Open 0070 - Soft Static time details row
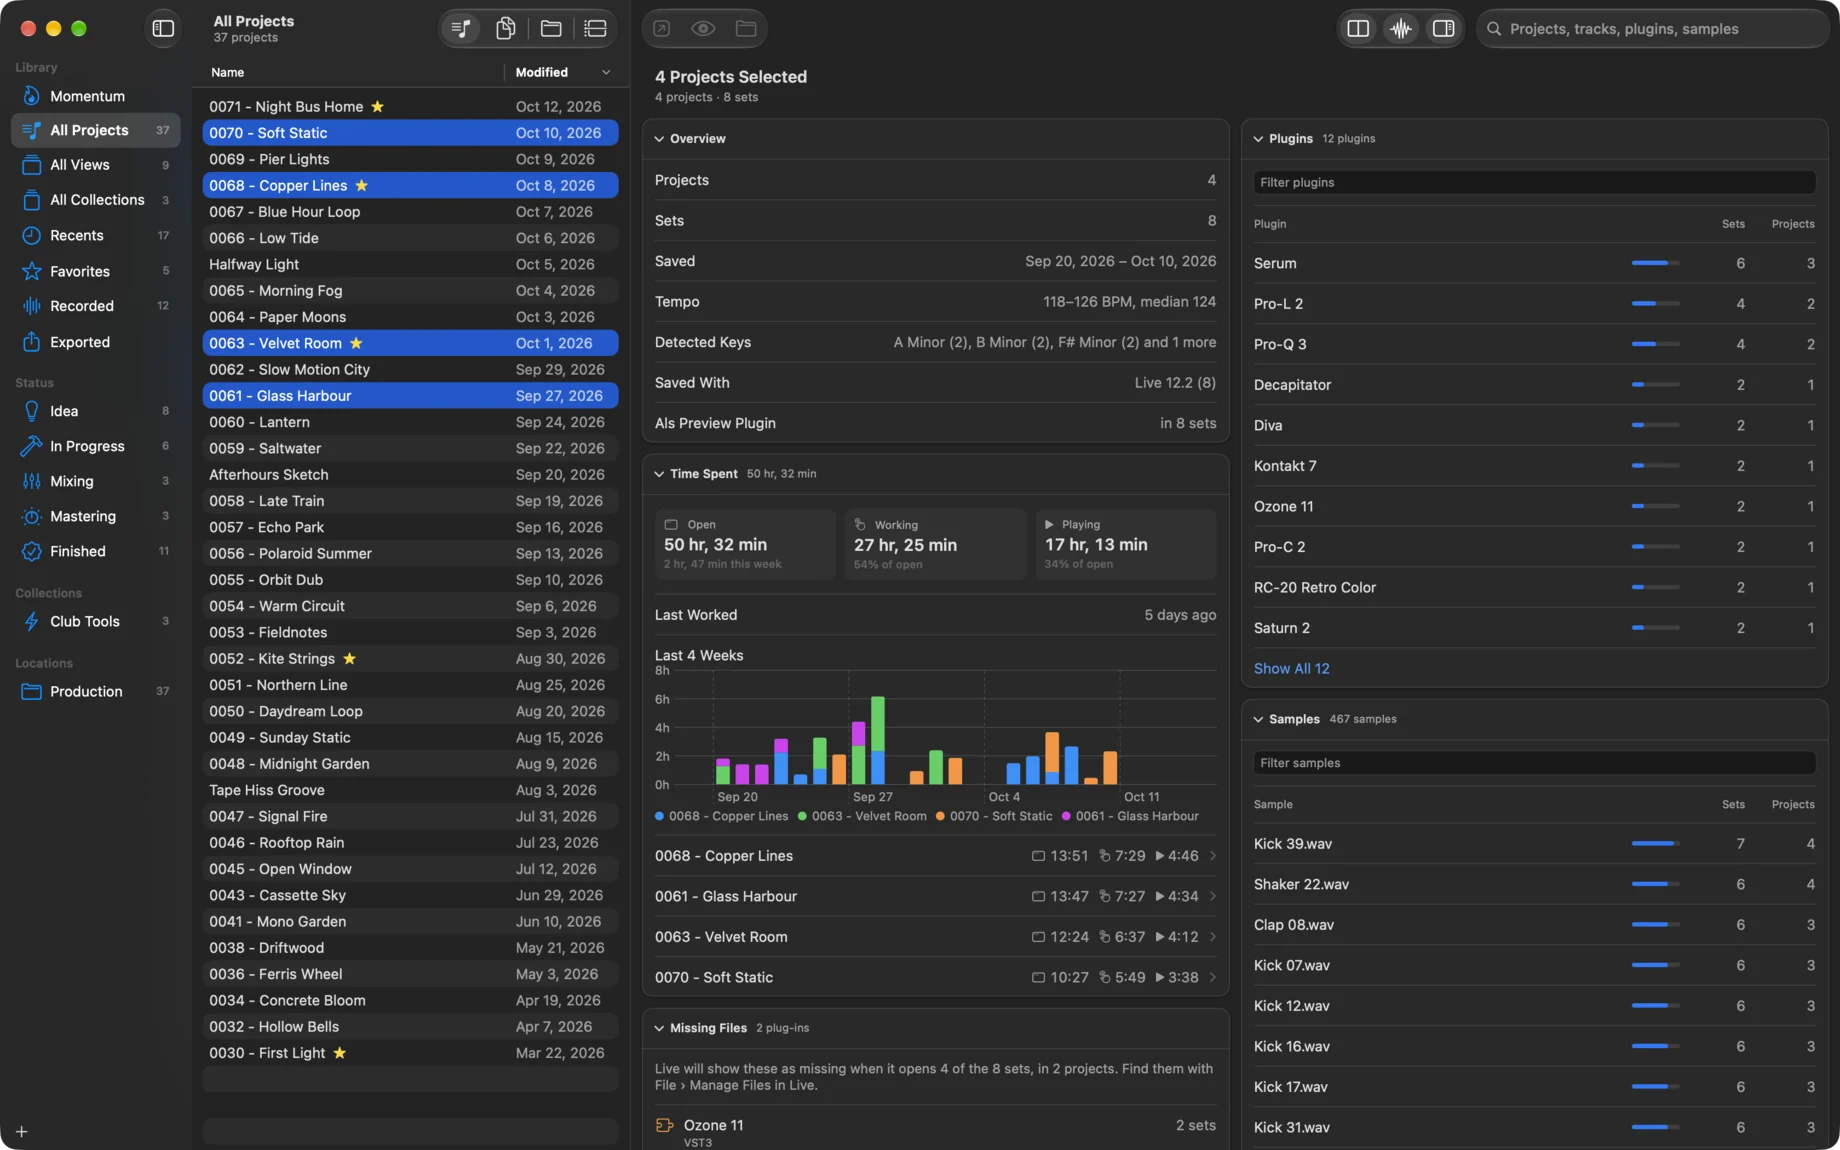Screen dimensions: 1840x1150 click(x=935, y=977)
